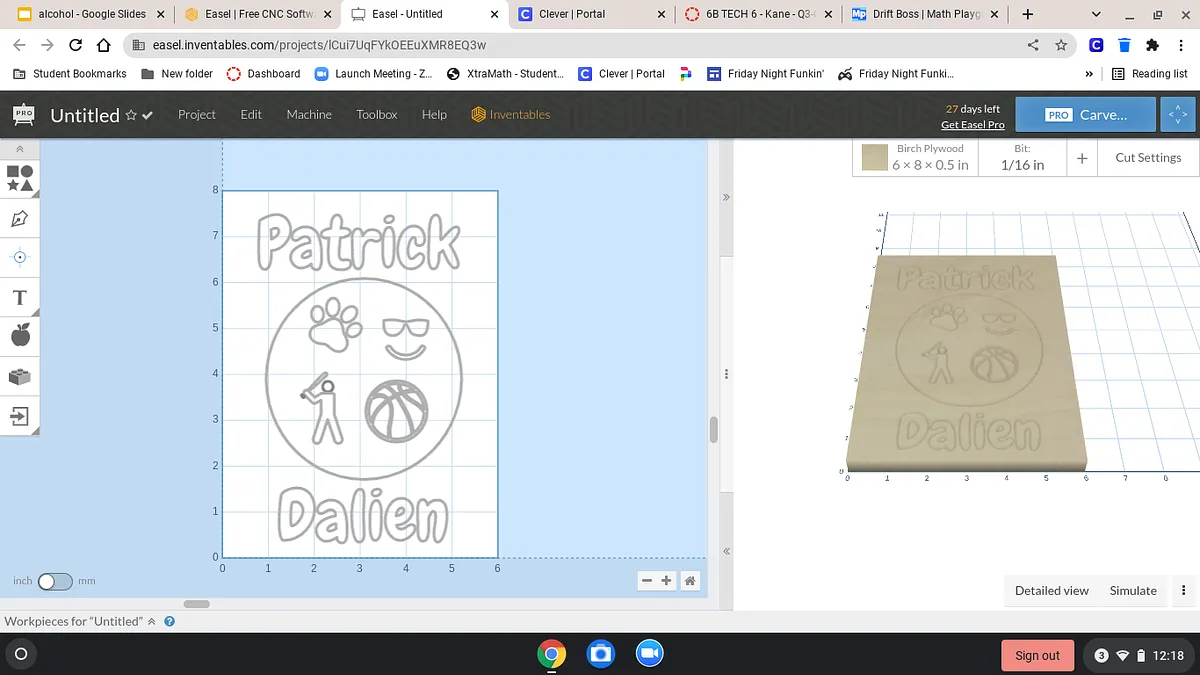1200x675 pixels.
Task: Switch to Detailed view preview
Action: pyautogui.click(x=1051, y=591)
